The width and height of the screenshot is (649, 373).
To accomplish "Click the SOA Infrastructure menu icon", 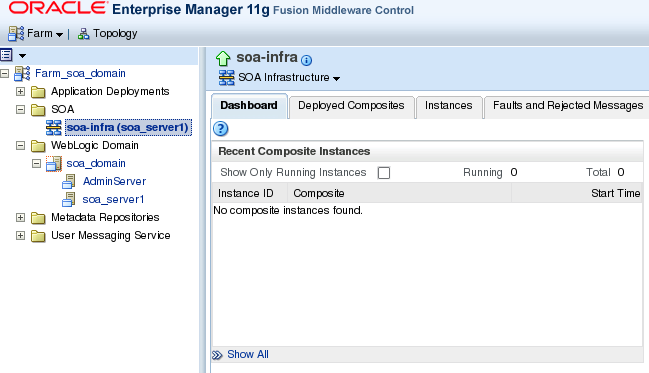I will [x=226, y=77].
